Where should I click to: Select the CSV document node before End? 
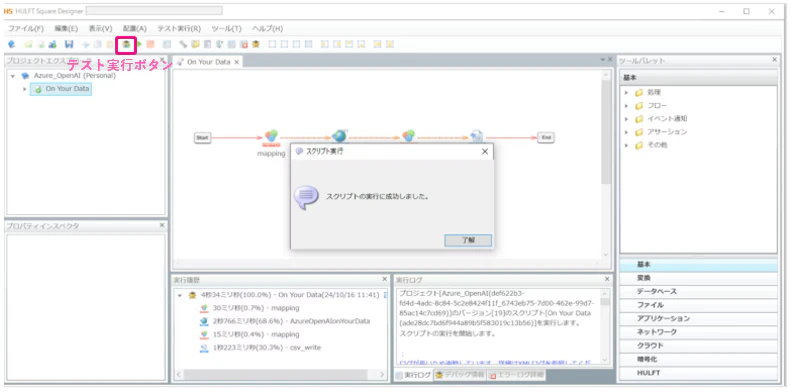477,137
